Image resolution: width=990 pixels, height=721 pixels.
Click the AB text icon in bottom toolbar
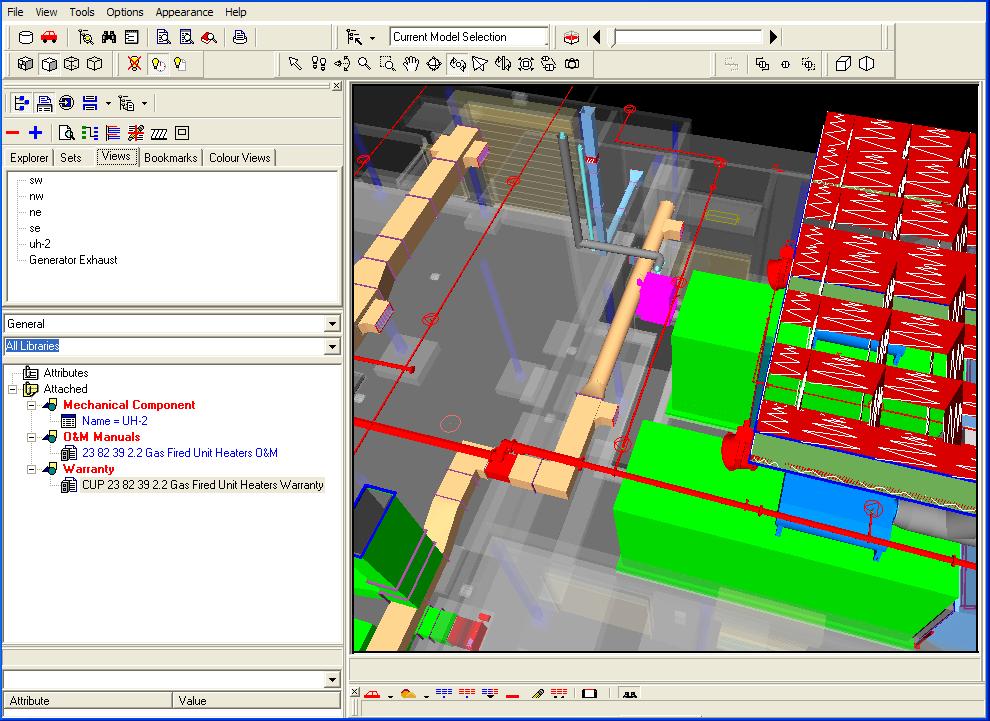pos(629,694)
